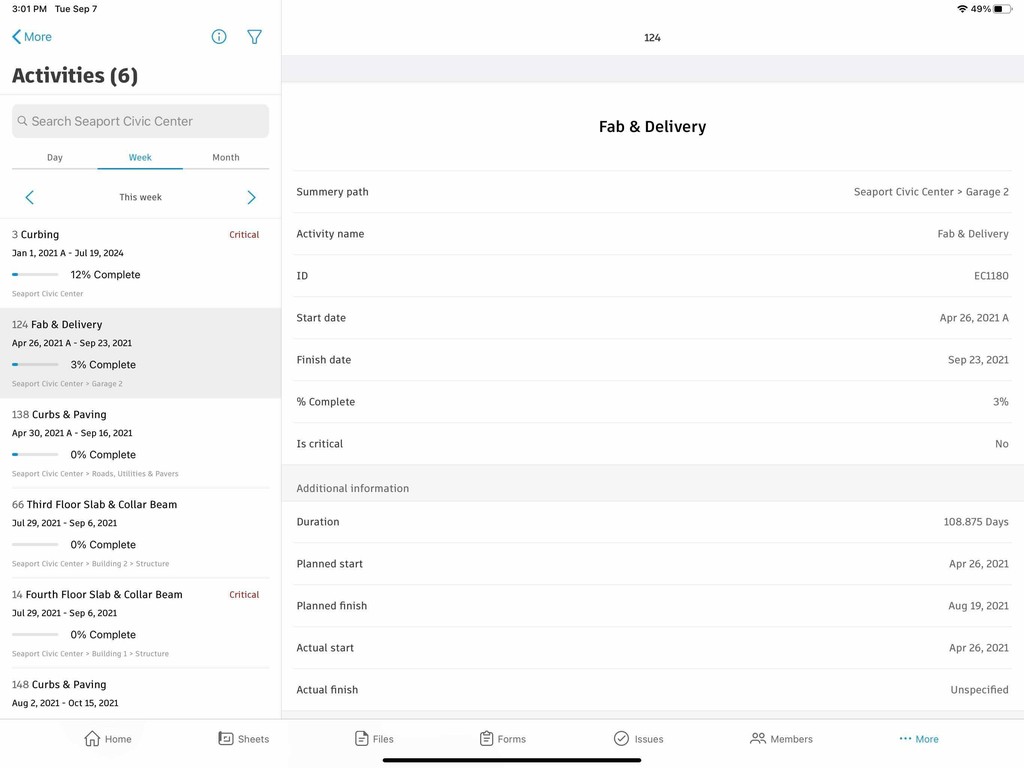View activity info via the info icon

pos(218,36)
